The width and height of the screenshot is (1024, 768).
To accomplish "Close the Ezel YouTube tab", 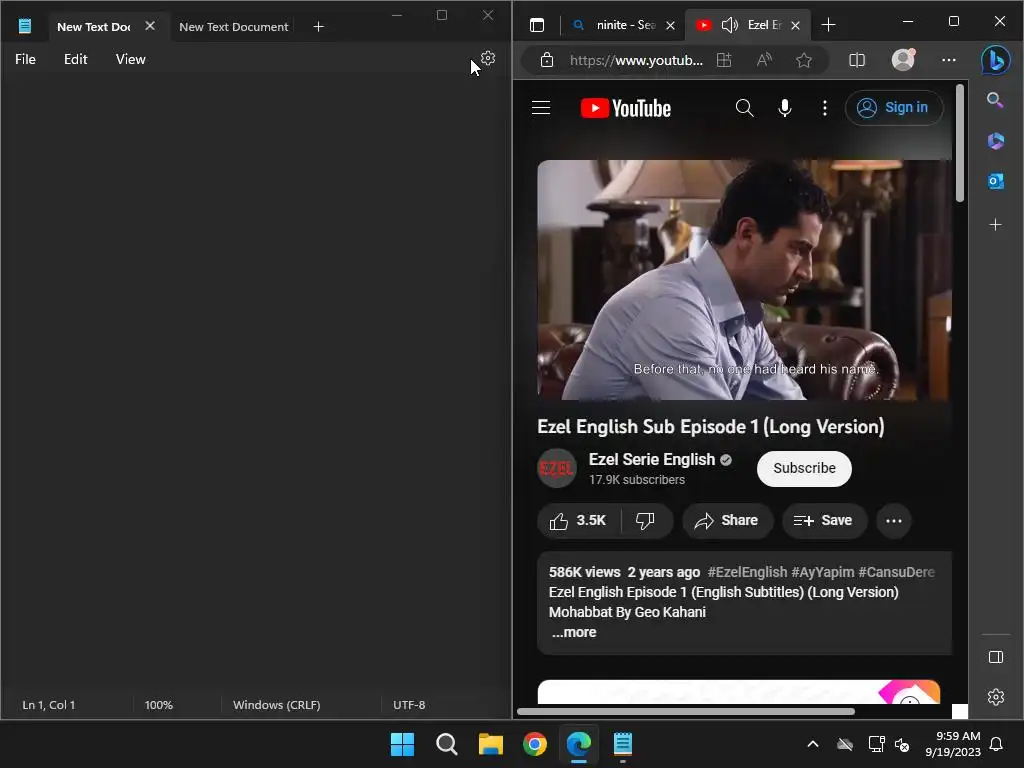I will point(795,25).
